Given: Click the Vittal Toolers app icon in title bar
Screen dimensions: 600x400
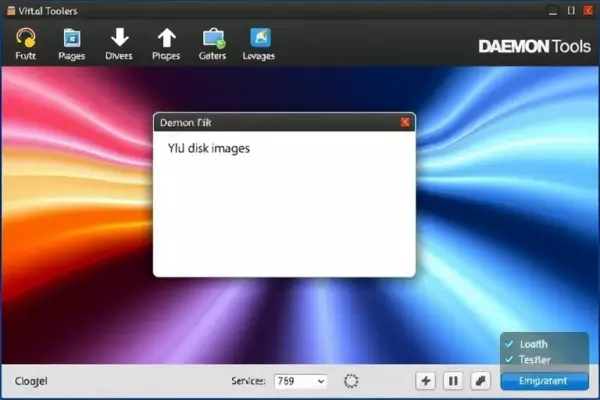Looking at the screenshot, I should click(11, 11).
